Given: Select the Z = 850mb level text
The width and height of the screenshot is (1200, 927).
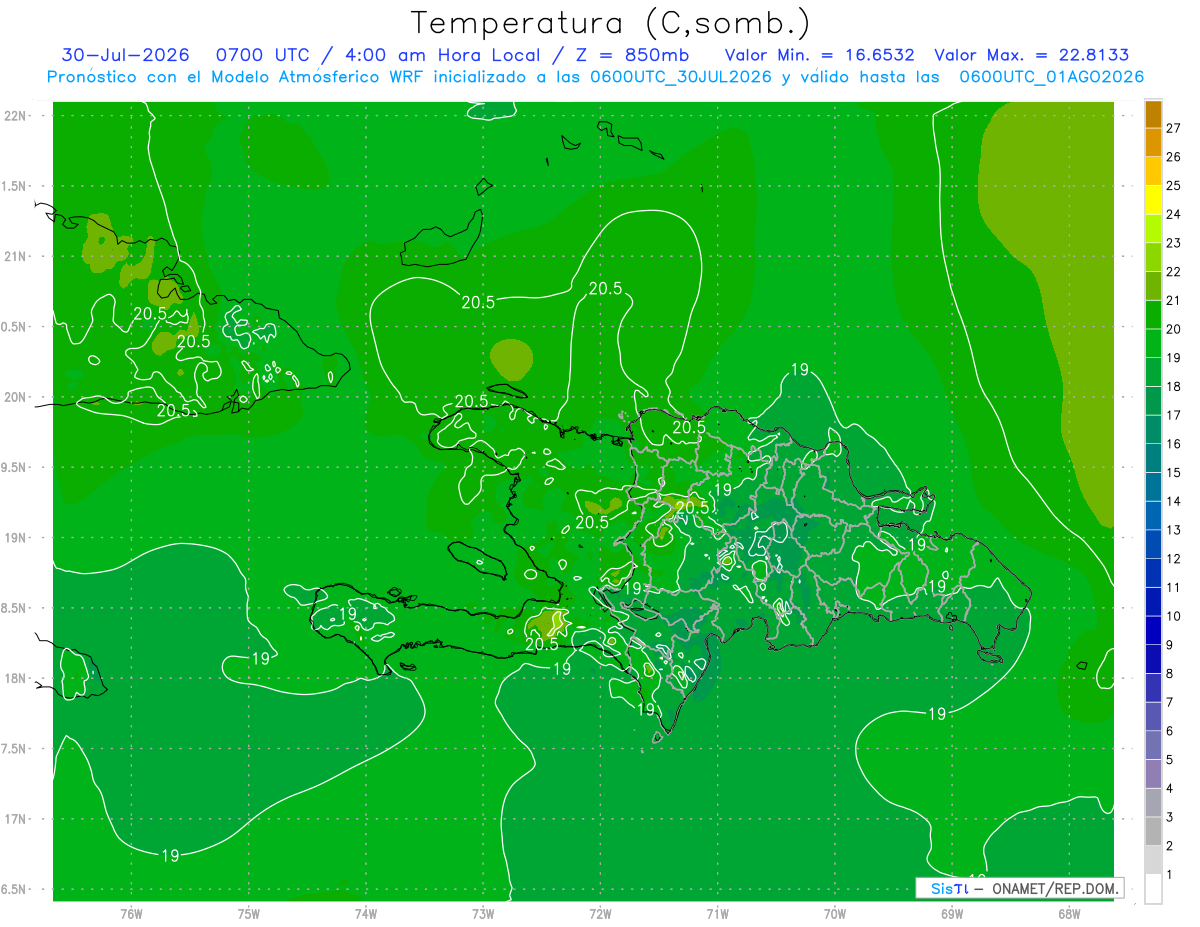Looking at the screenshot, I should coord(629,55).
